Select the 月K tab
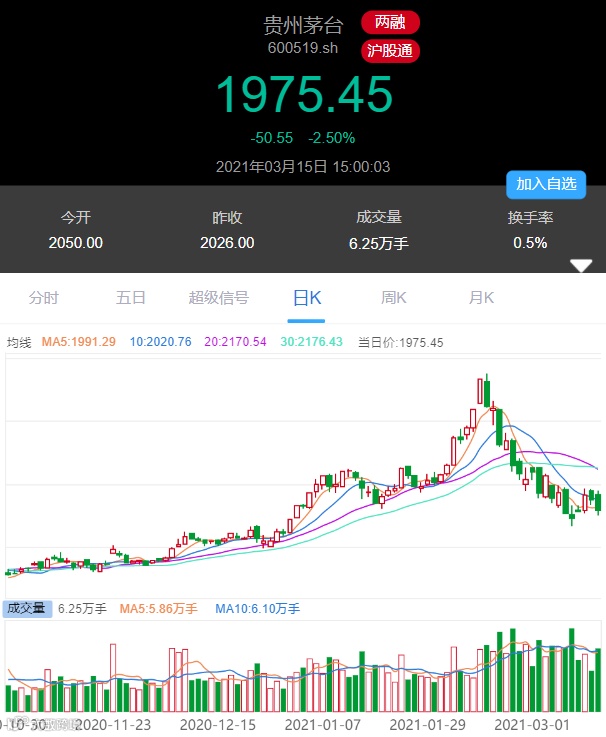This screenshot has width=606, height=737. [481, 298]
